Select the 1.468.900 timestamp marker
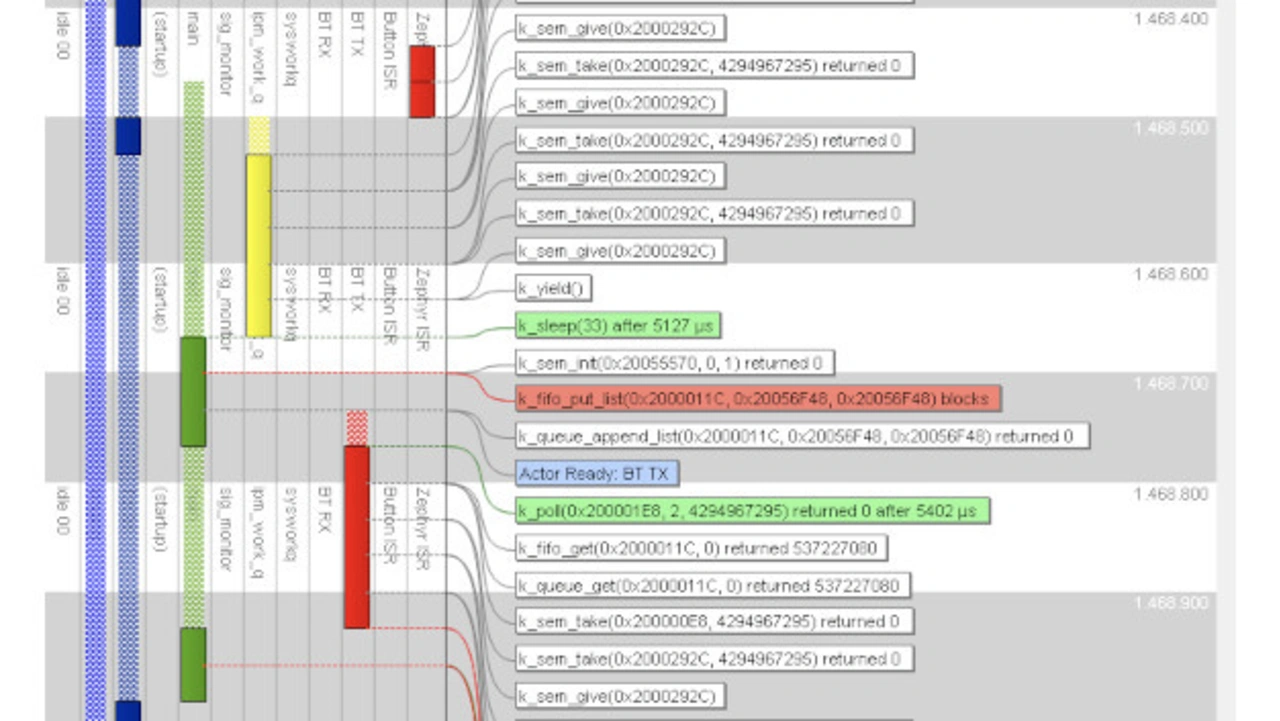 [1170, 603]
